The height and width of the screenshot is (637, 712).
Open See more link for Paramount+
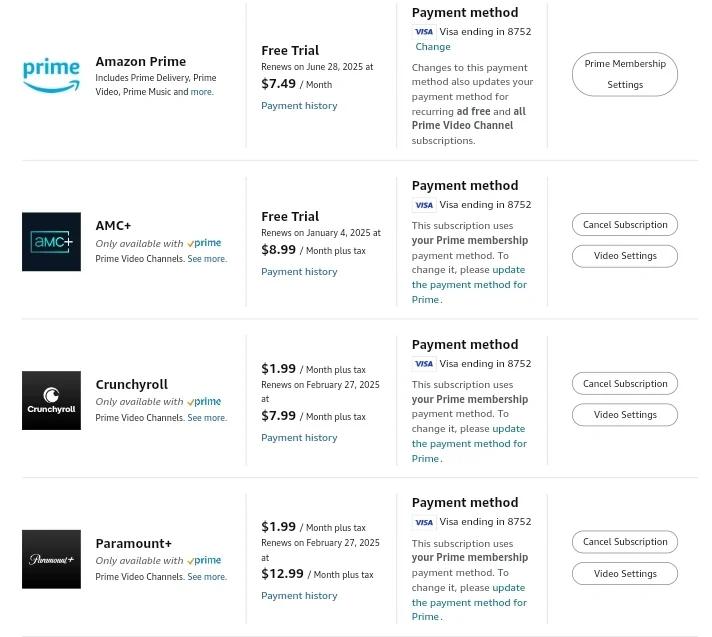pos(207,577)
